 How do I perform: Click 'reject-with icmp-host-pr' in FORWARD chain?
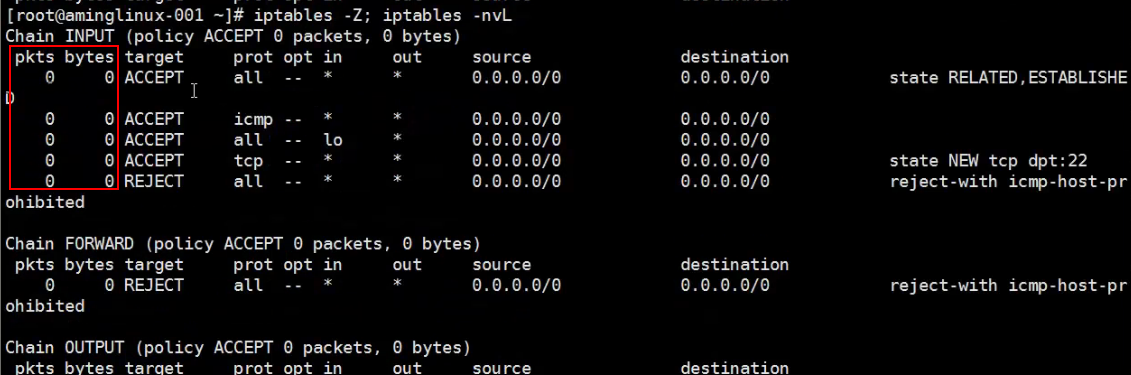pyautogui.click(x=1008, y=286)
